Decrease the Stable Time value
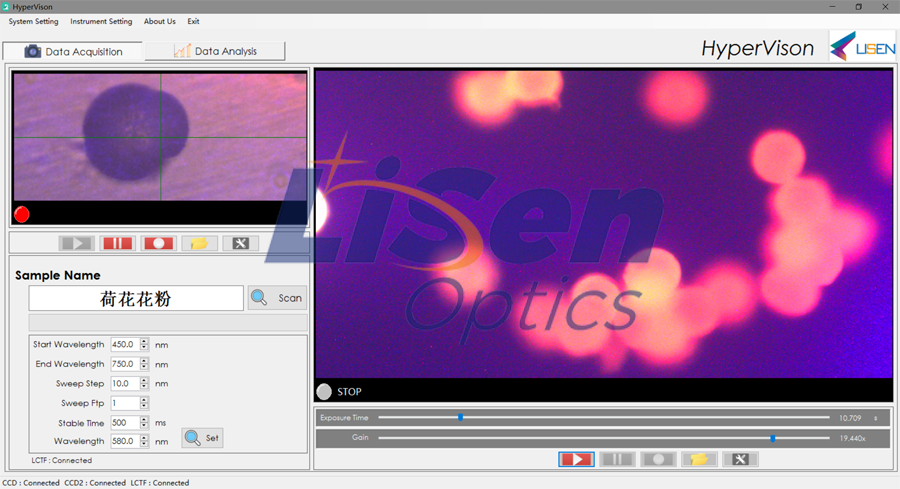This screenshot has width=900, height=489. (144, 426)
